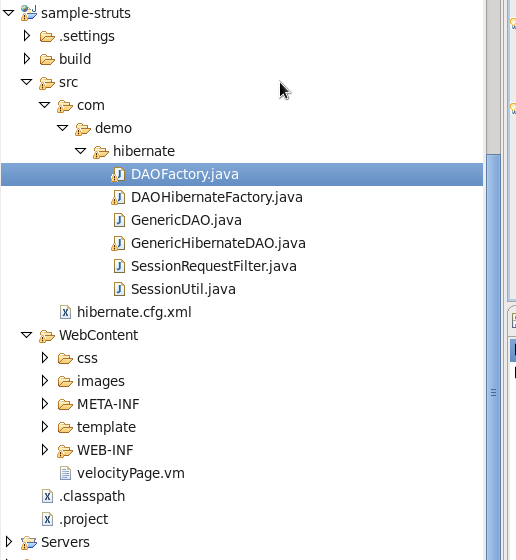
Task: Select the .project file entry
Action: click(84, 519)
